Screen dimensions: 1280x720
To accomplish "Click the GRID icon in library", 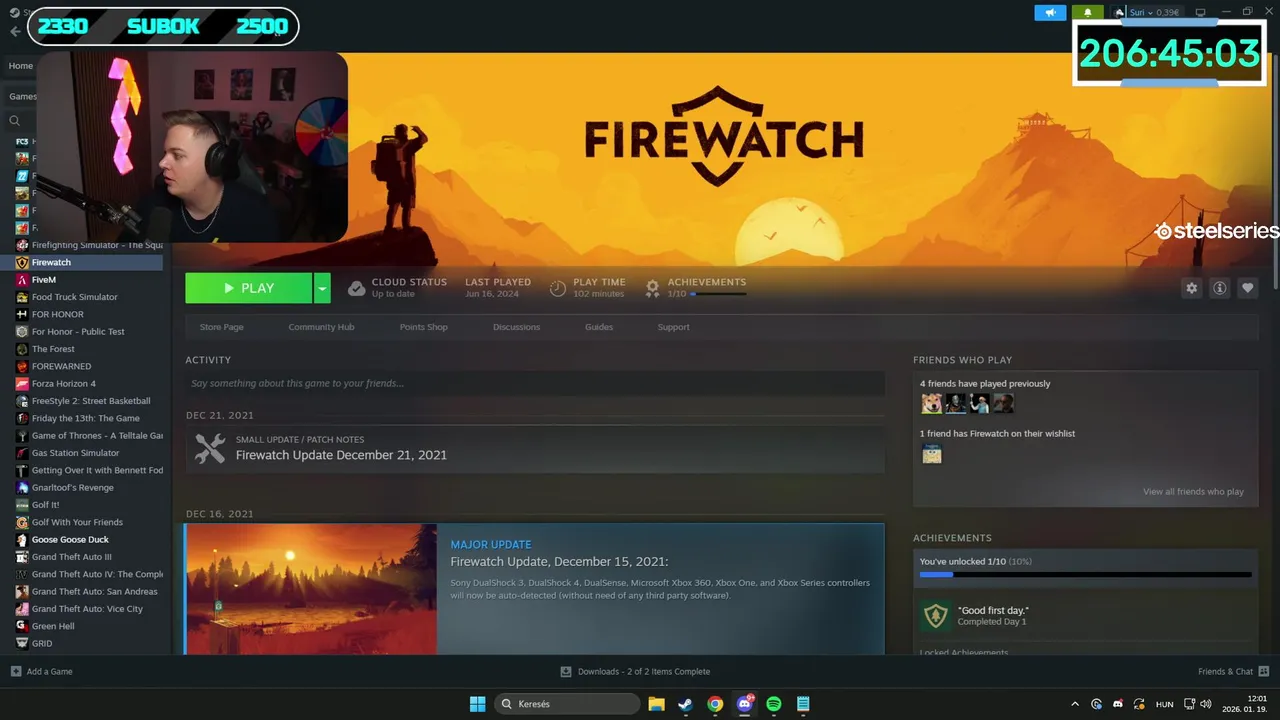I will [22, 643].
